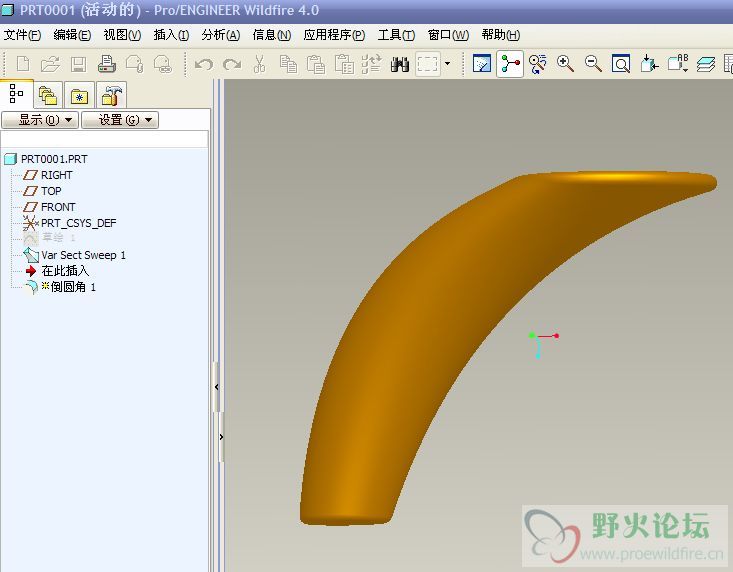Select the TOP datum plane
The image size is (733, 572).
[x=42, y=191]
